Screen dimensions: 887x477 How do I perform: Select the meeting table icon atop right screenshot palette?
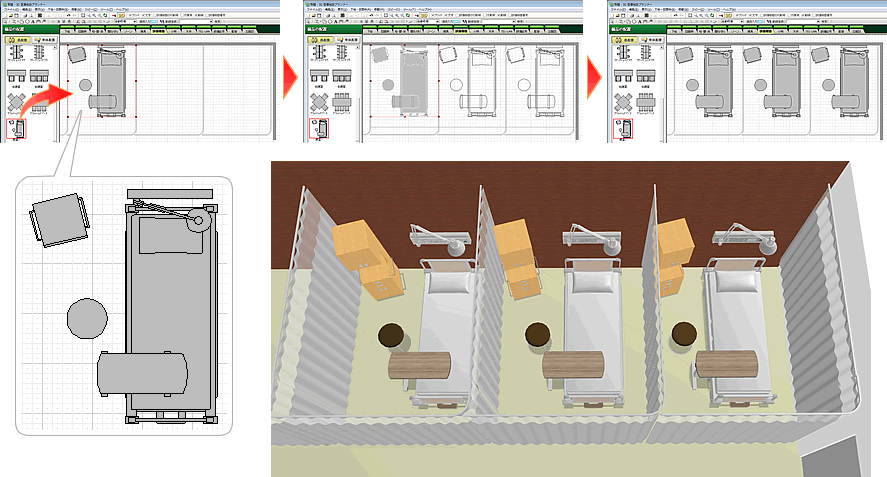[x=623, y=51]
